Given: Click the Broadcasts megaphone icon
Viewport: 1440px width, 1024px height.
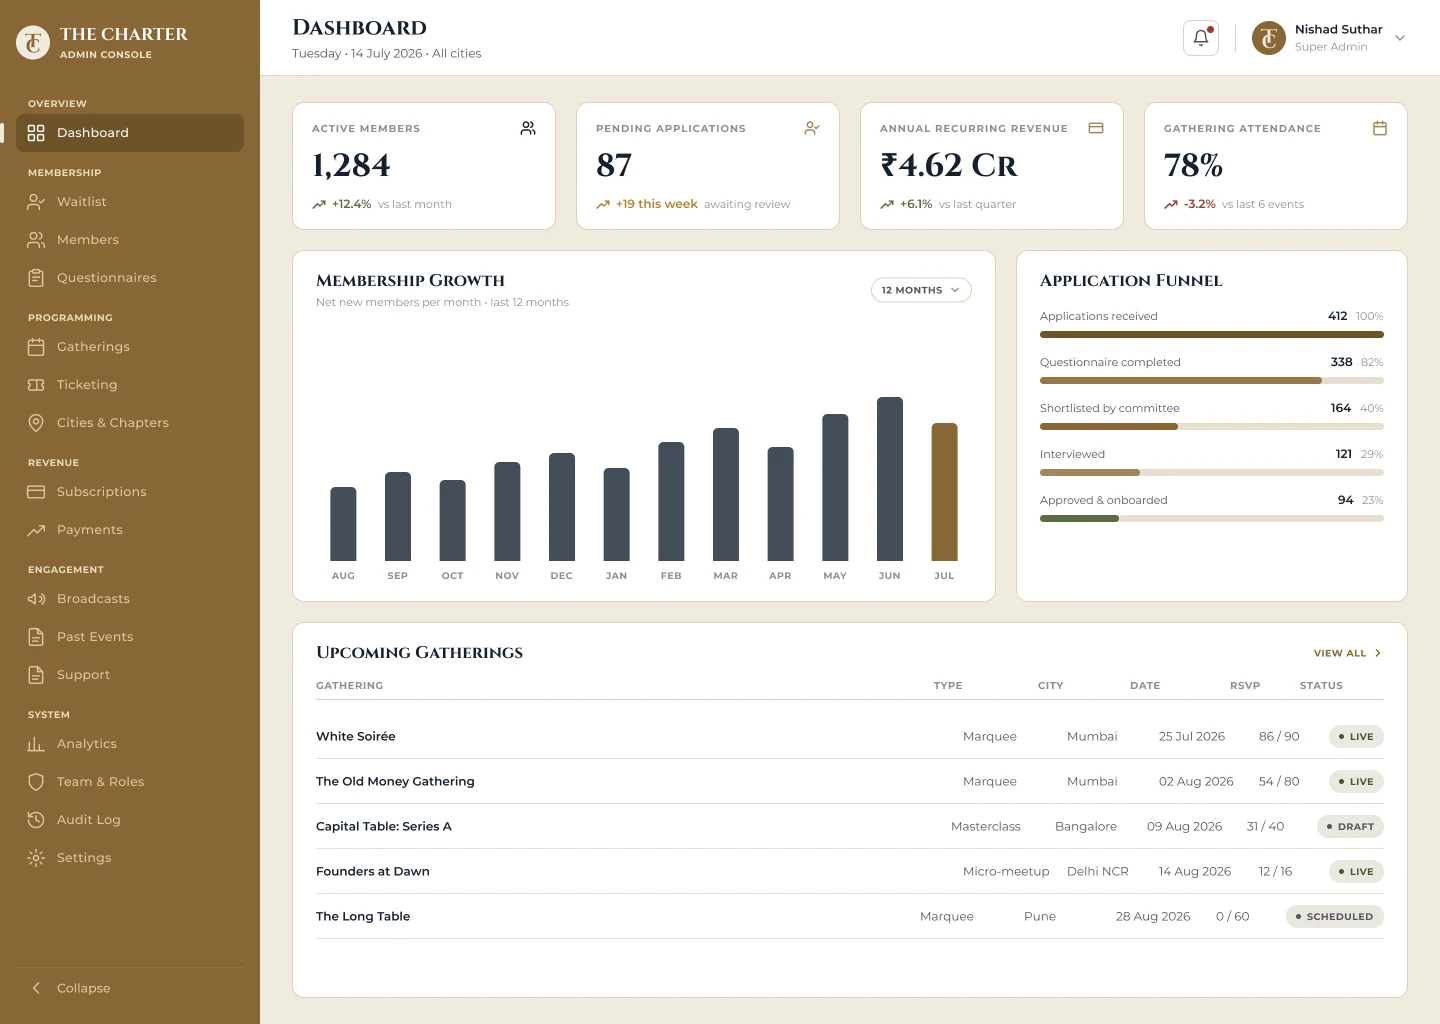Looking at the screenshot, I should pos(36,599).
